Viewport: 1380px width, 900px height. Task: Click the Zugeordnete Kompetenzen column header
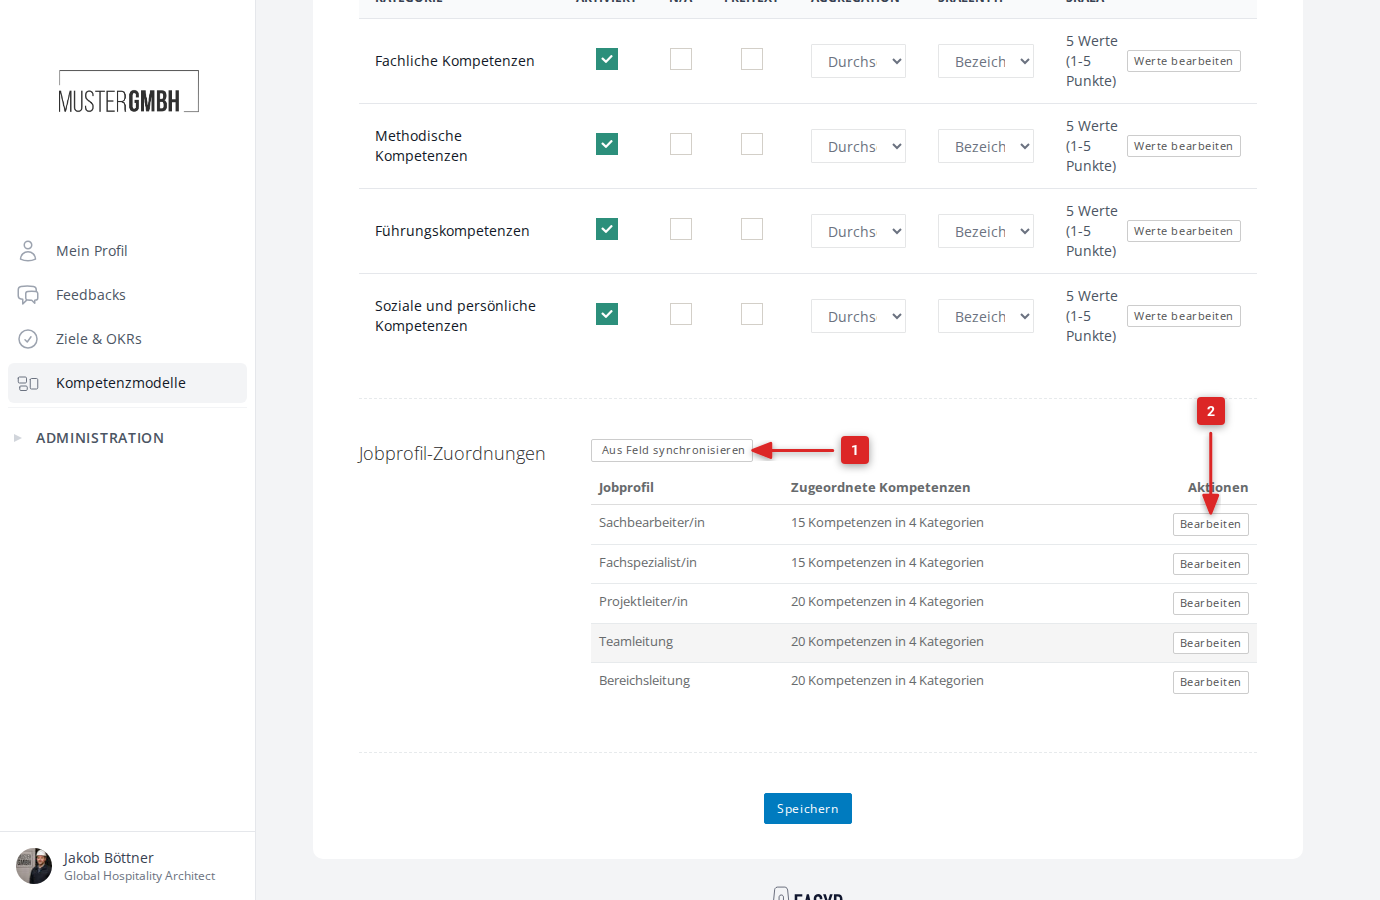coord(880,488)
